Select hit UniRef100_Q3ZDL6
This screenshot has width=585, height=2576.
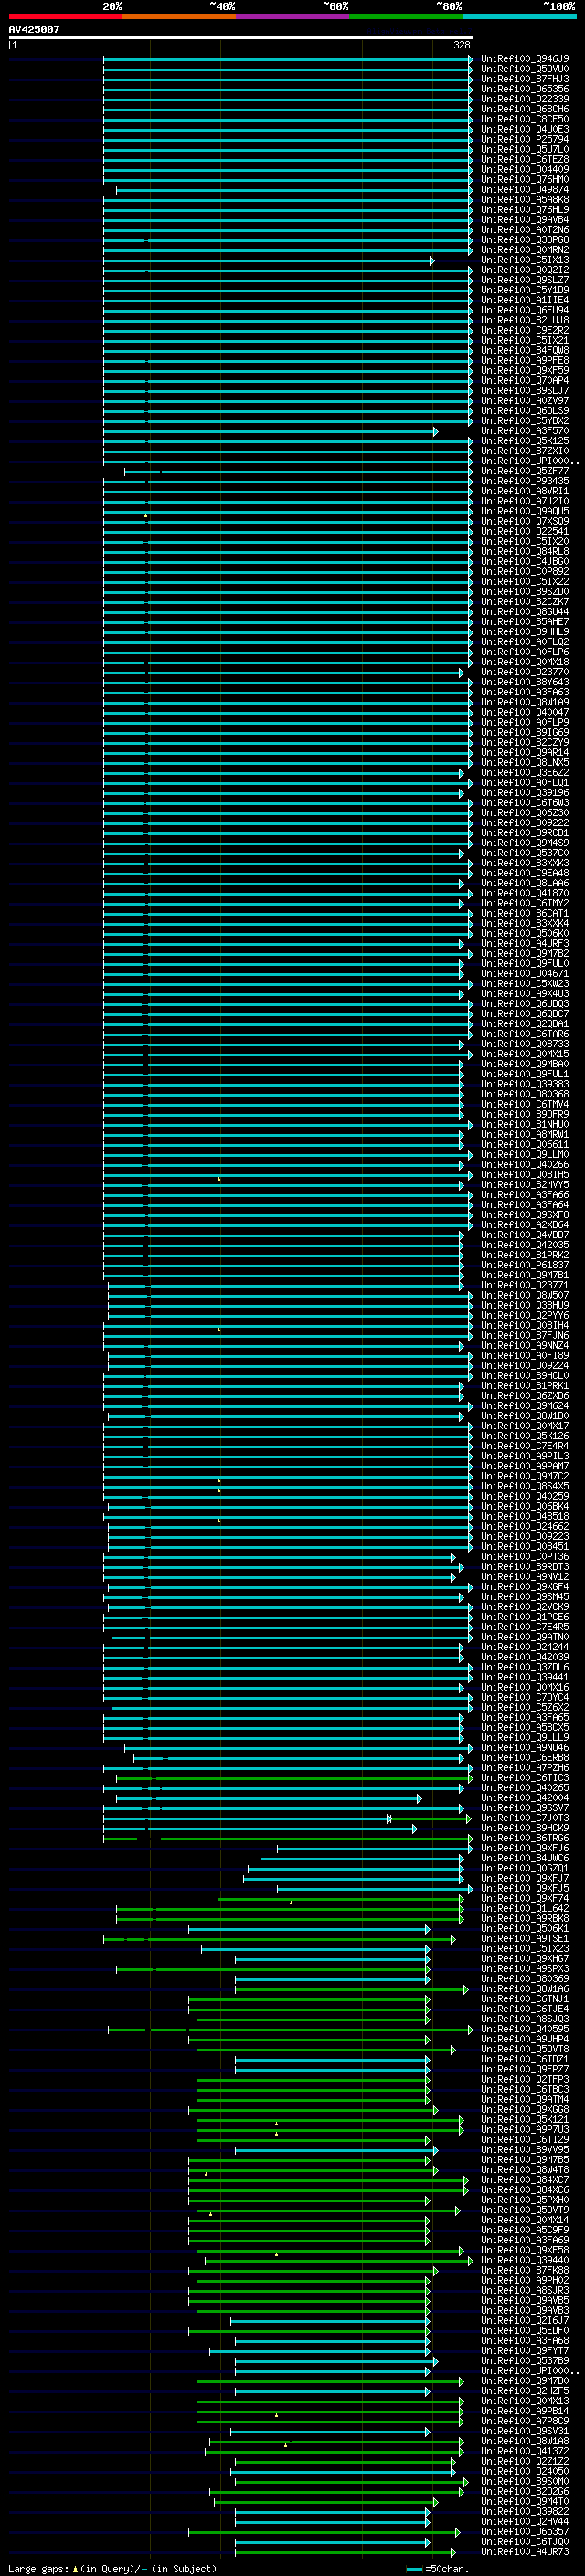coord(525,1668)
